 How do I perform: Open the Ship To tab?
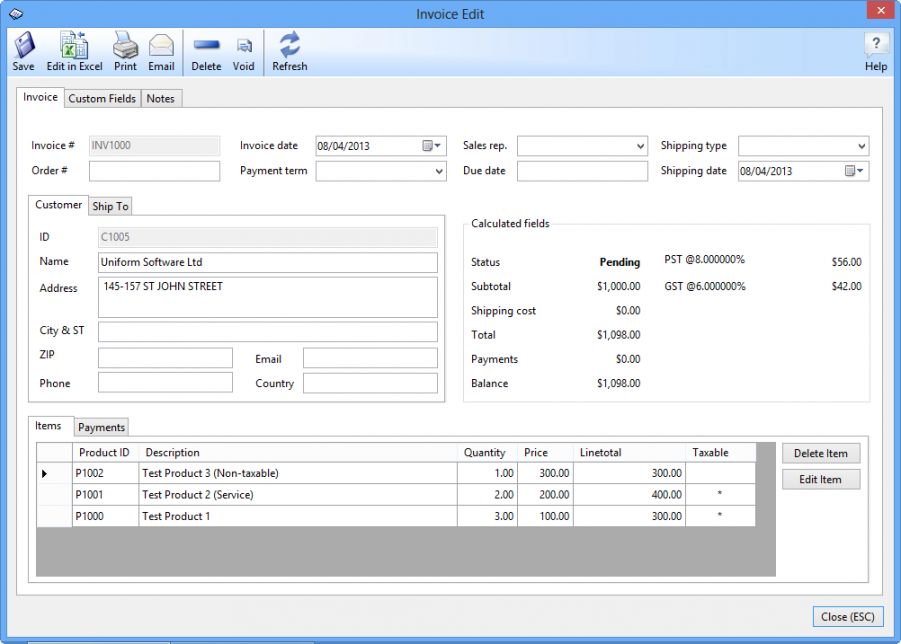coord(110,206)
